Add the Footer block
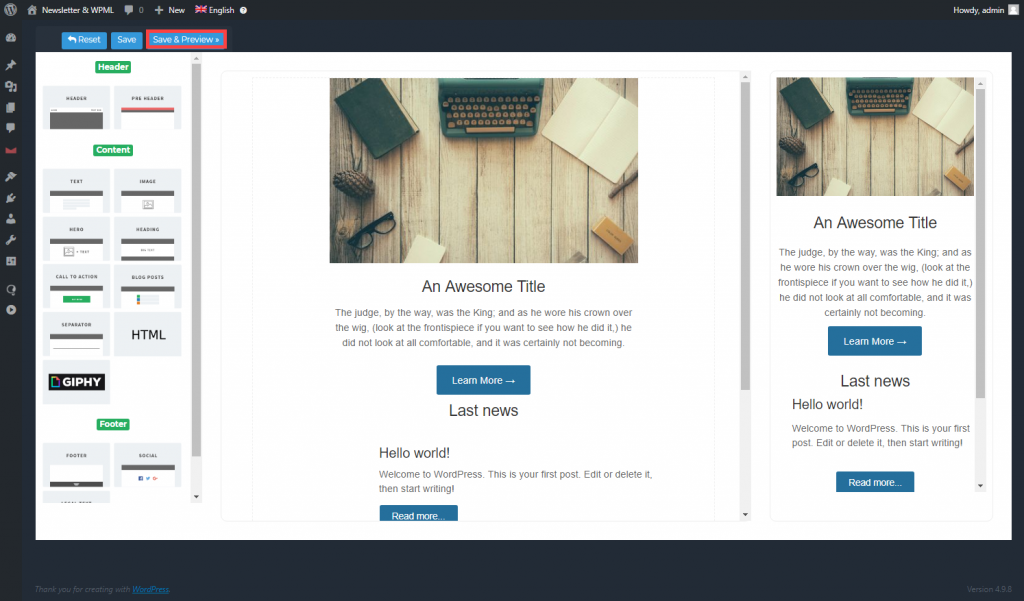 (76, 465)
